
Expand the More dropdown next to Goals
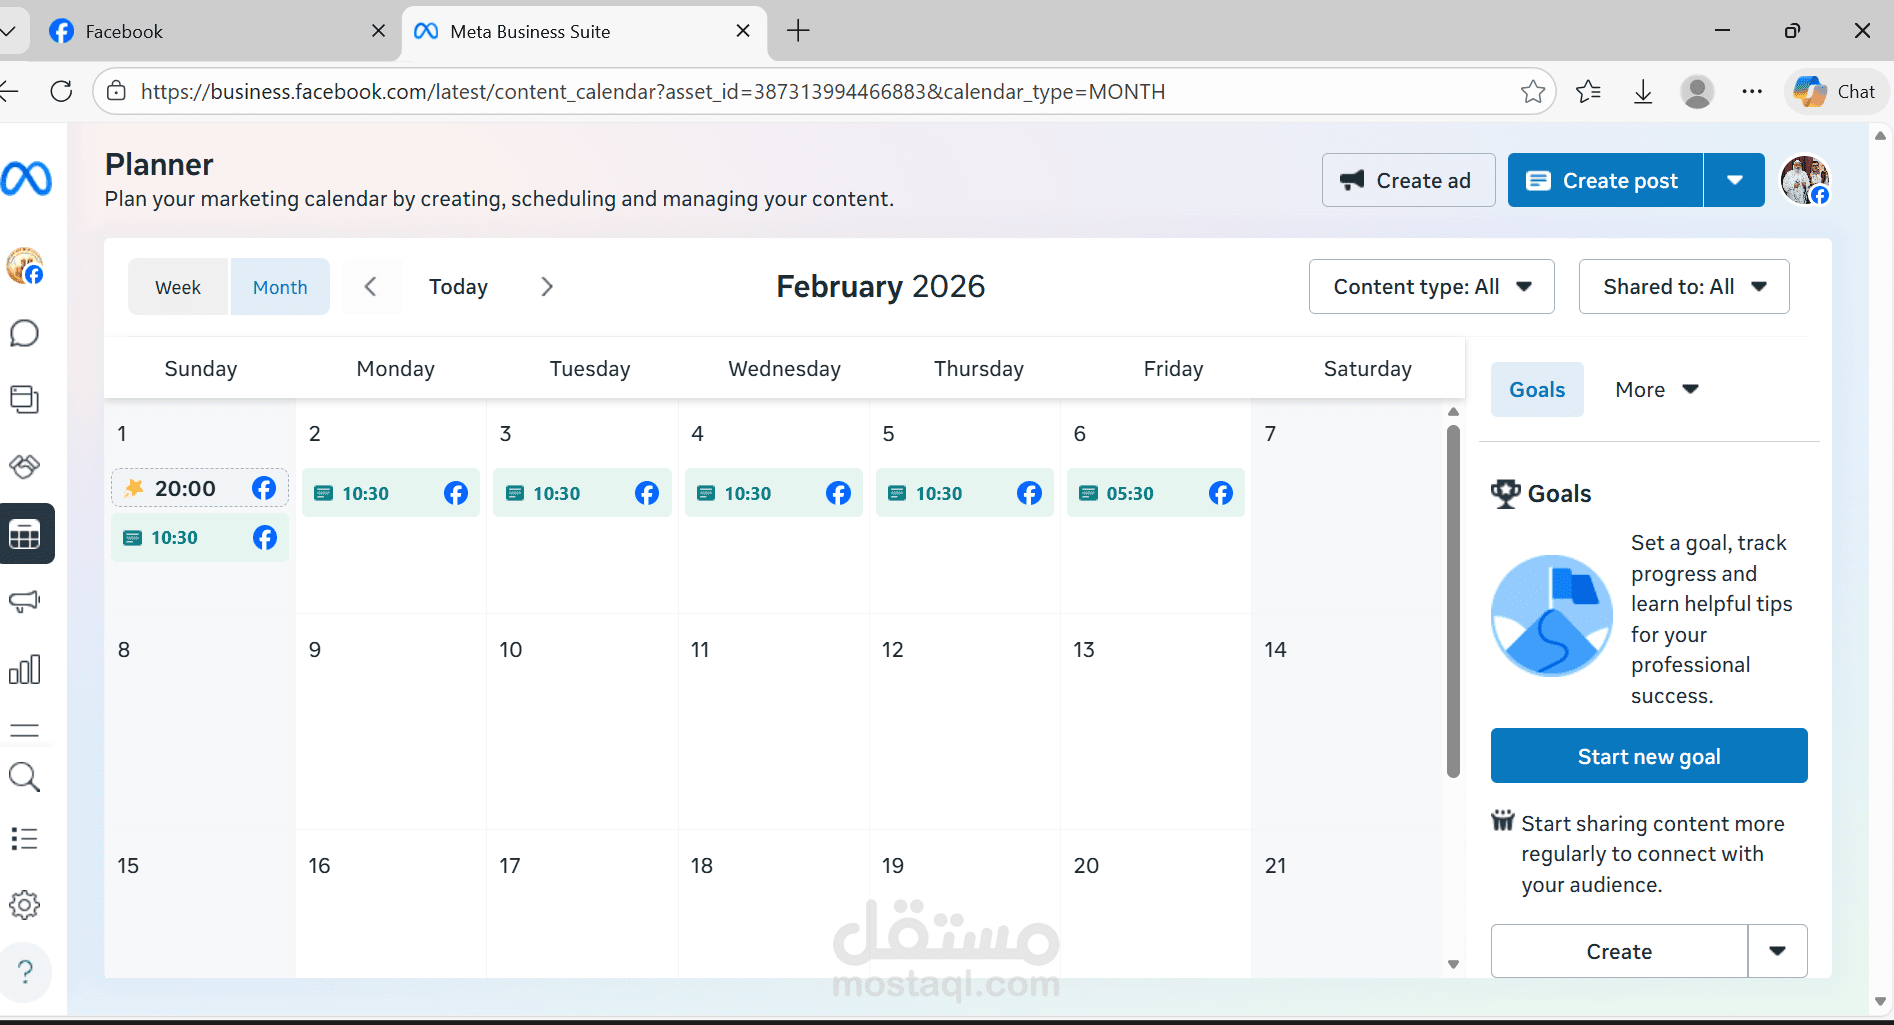coord(1655,389)
